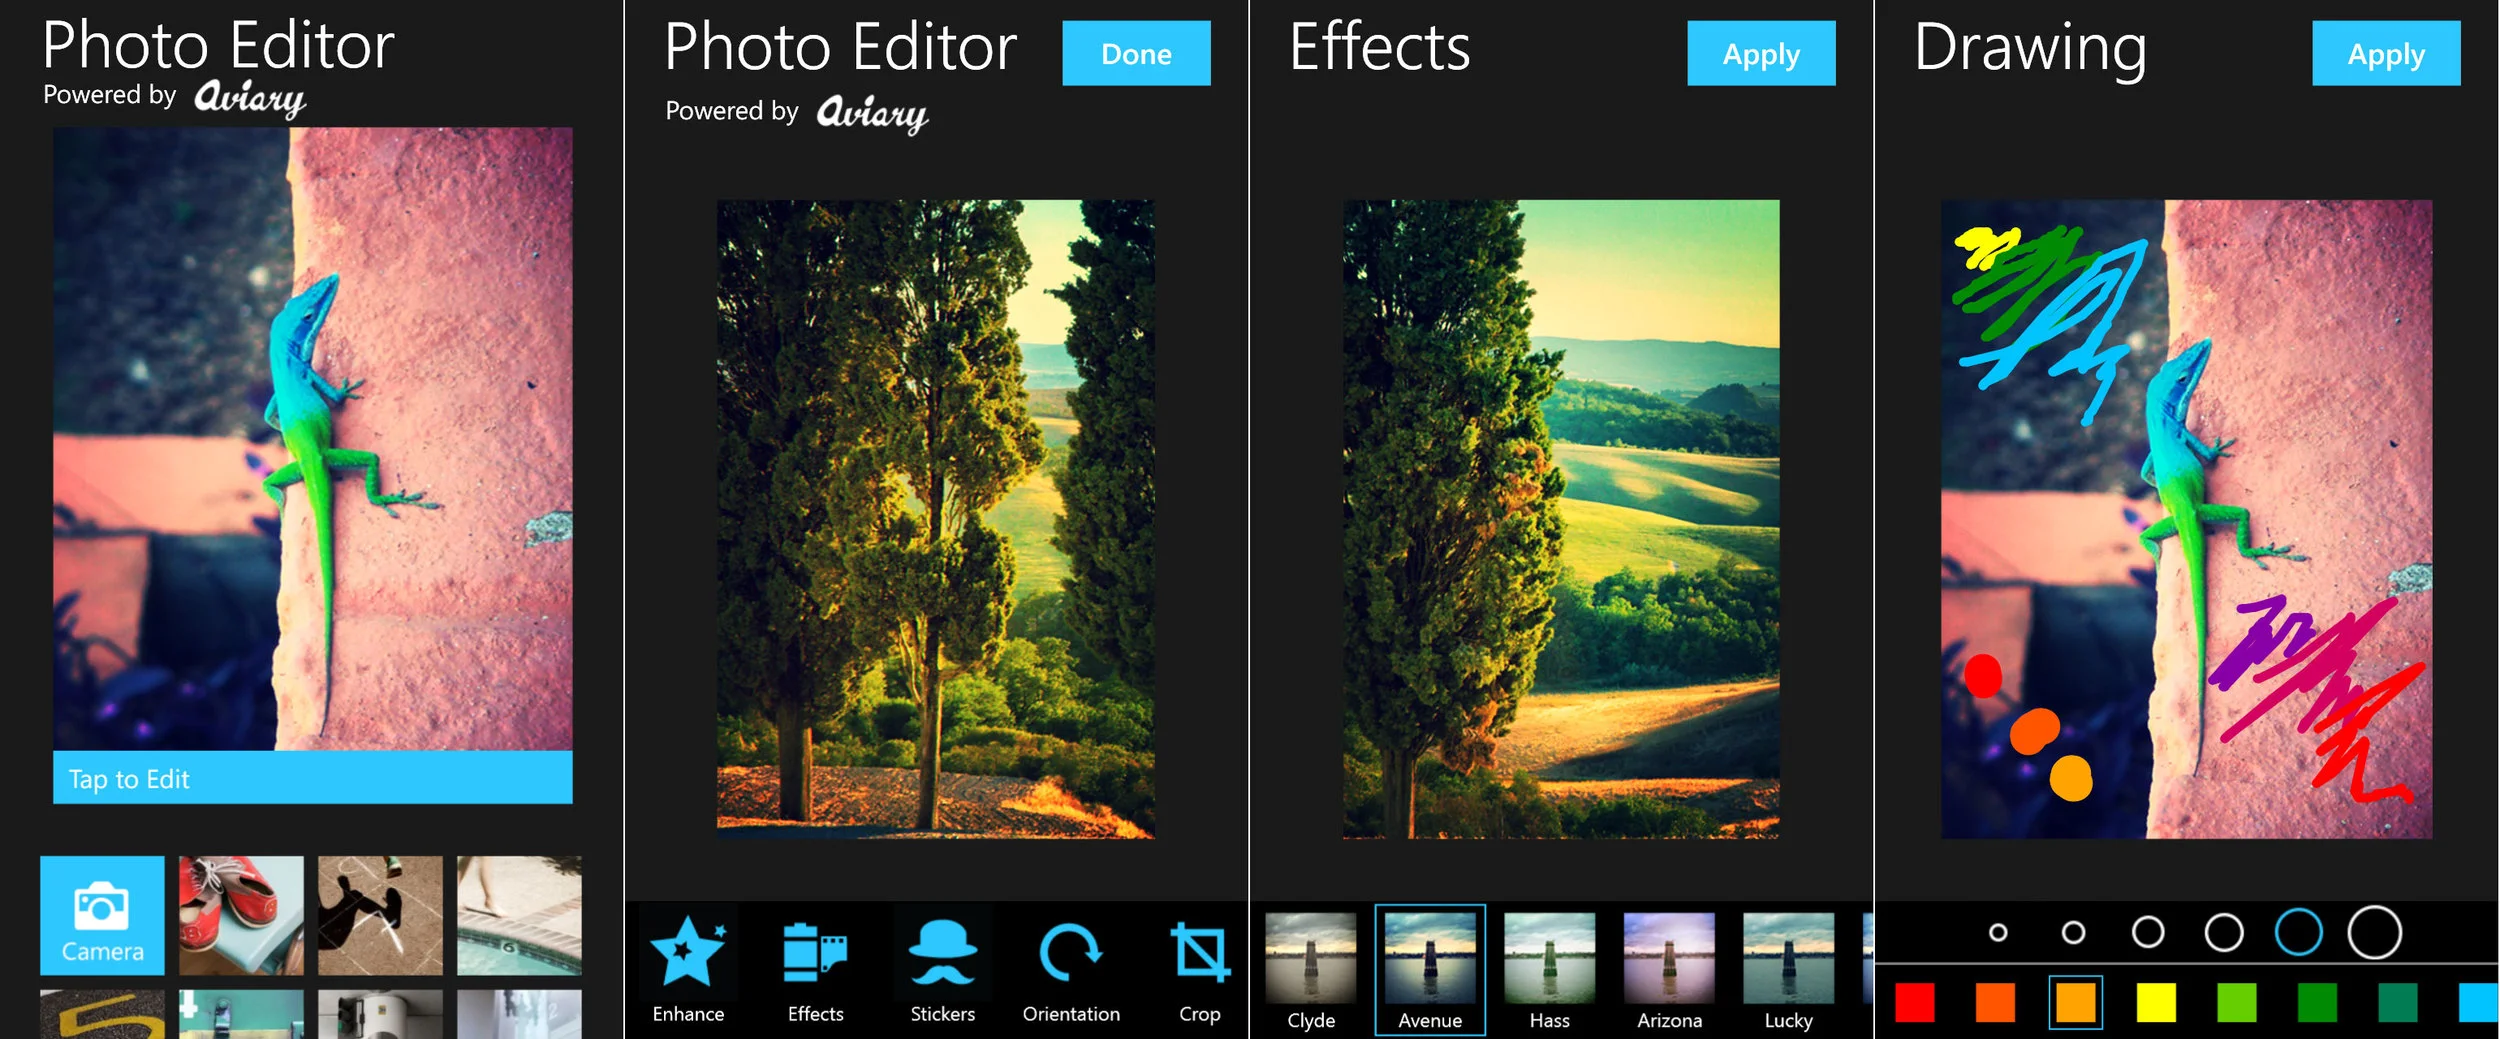The width and height of the screenshot is (2500, 1039).
Task: Tap the cypress tree photo in editor
Action: tap(936, 519)
